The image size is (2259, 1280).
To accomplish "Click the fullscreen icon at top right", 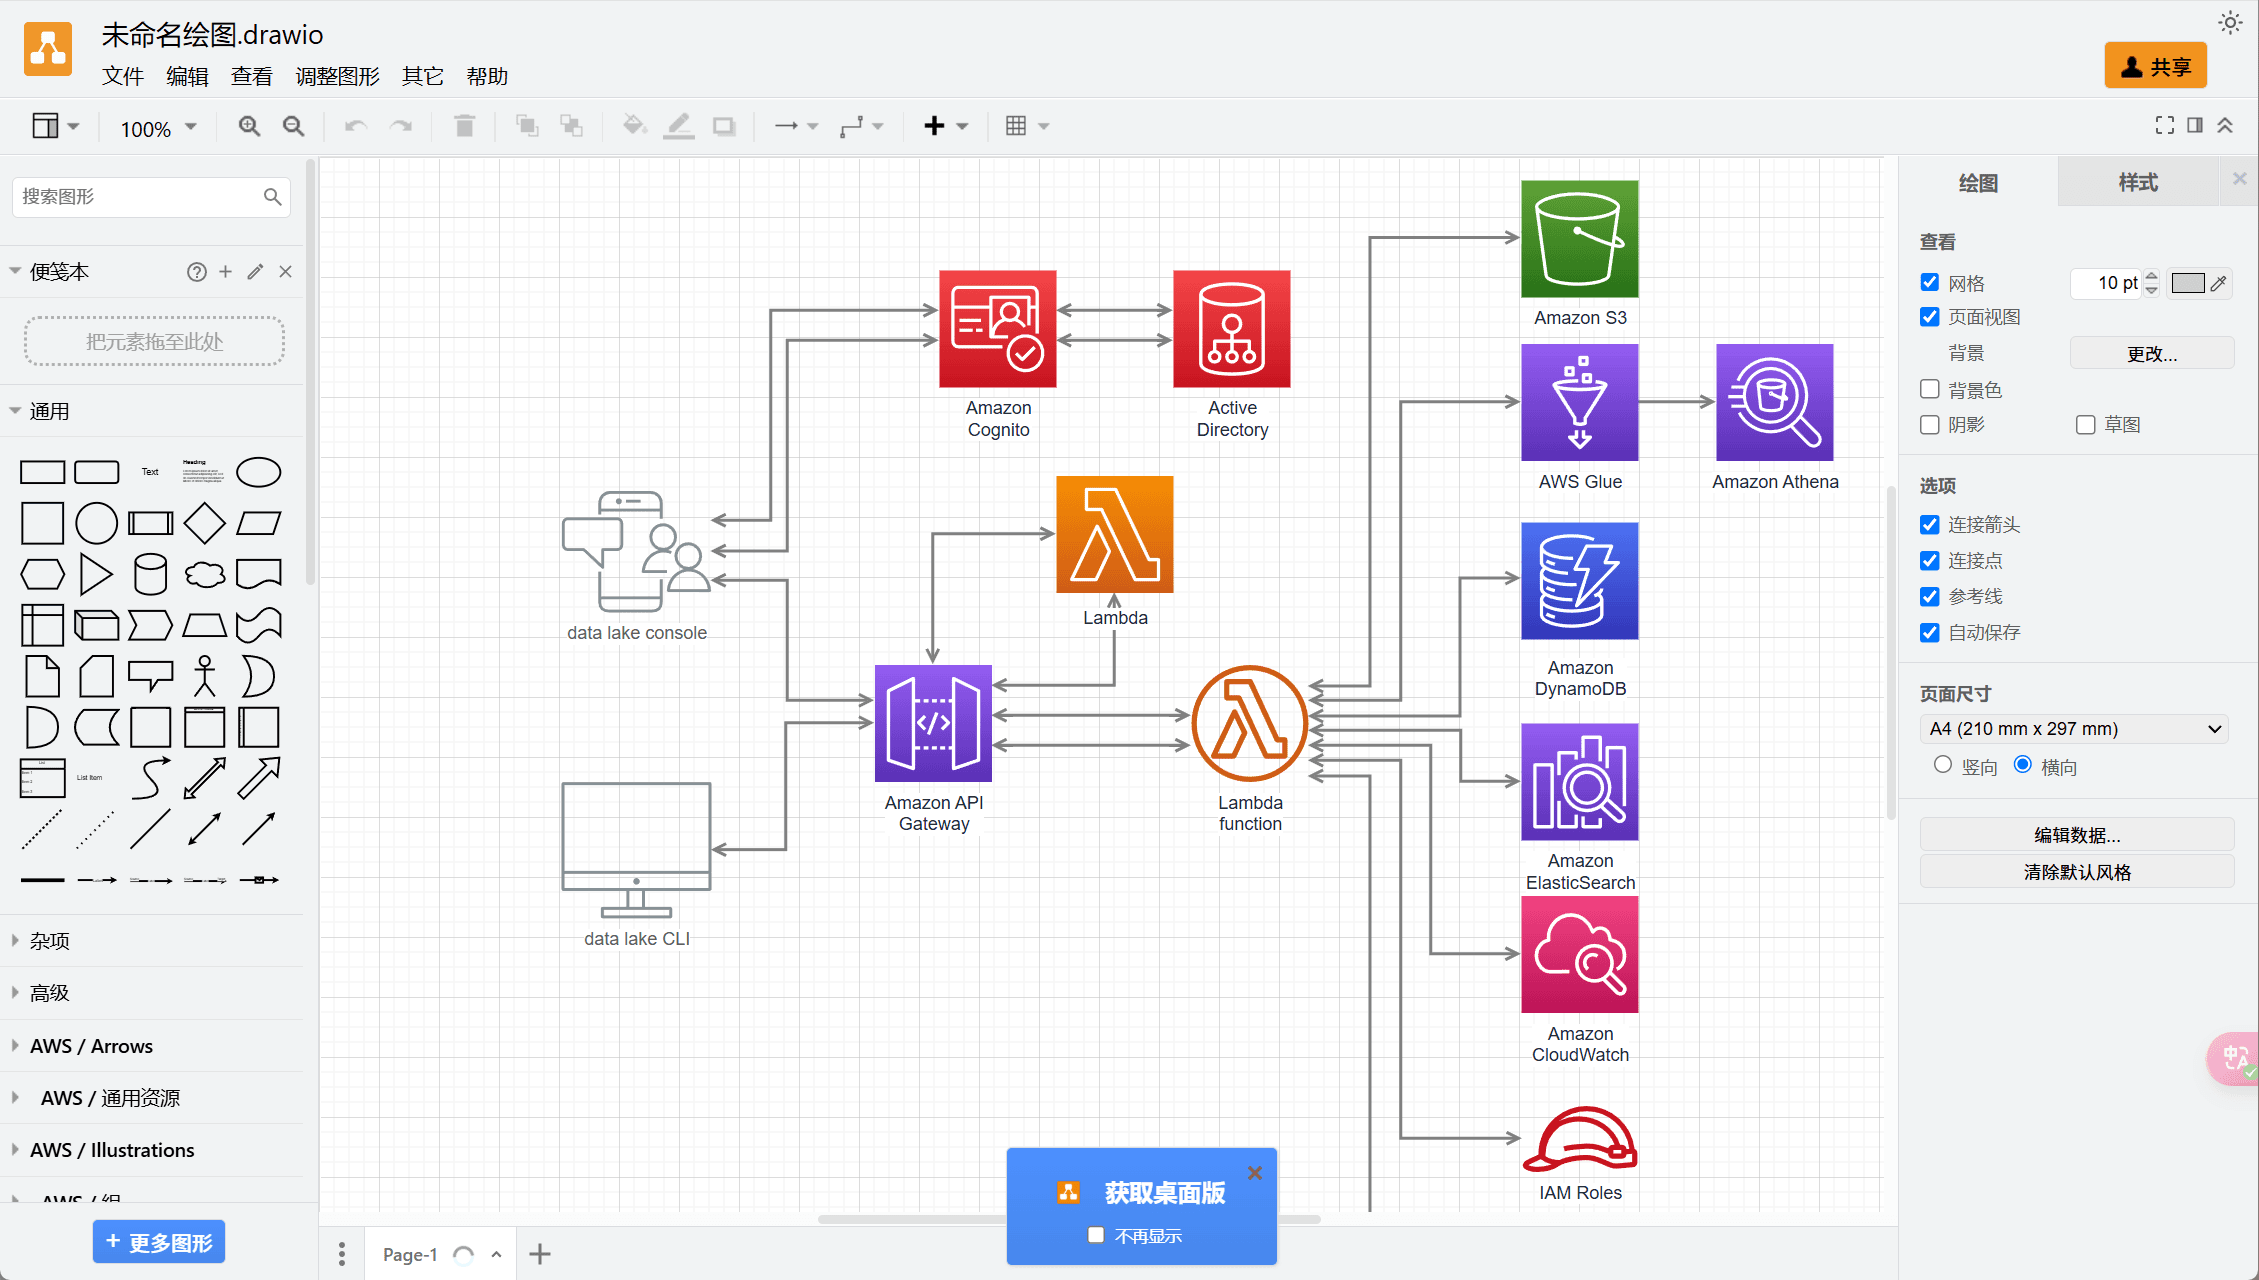I will click(2164, 125).
